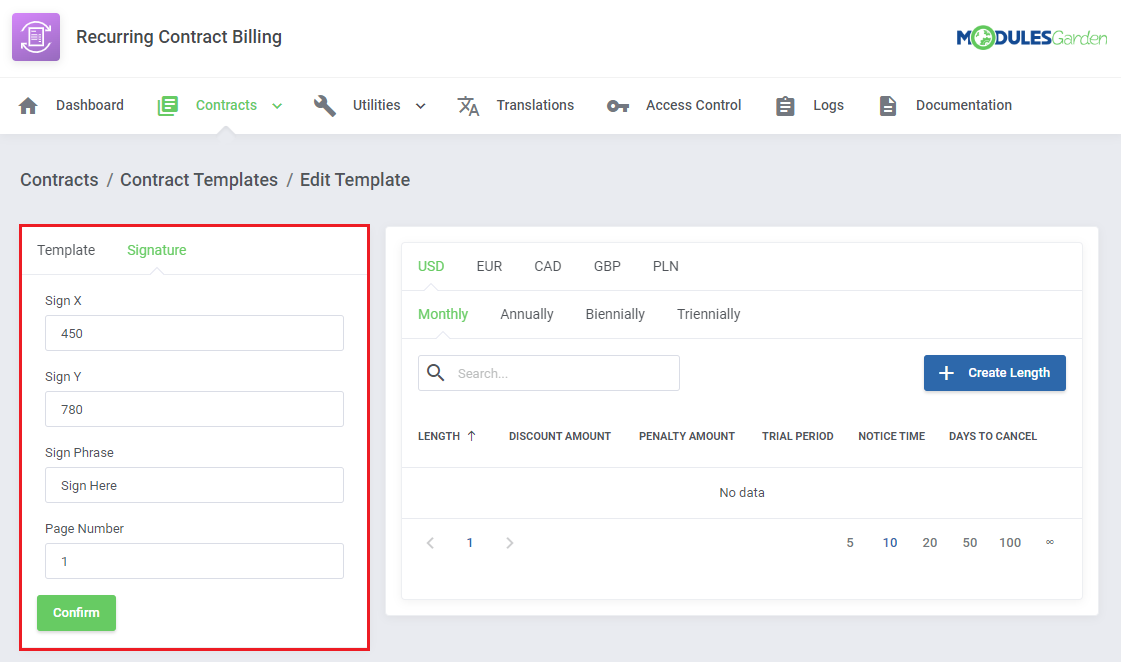The height and width of the screenshot is (662, 1121).
Task: Click the Search input field
Action: [x=548, y=373]
